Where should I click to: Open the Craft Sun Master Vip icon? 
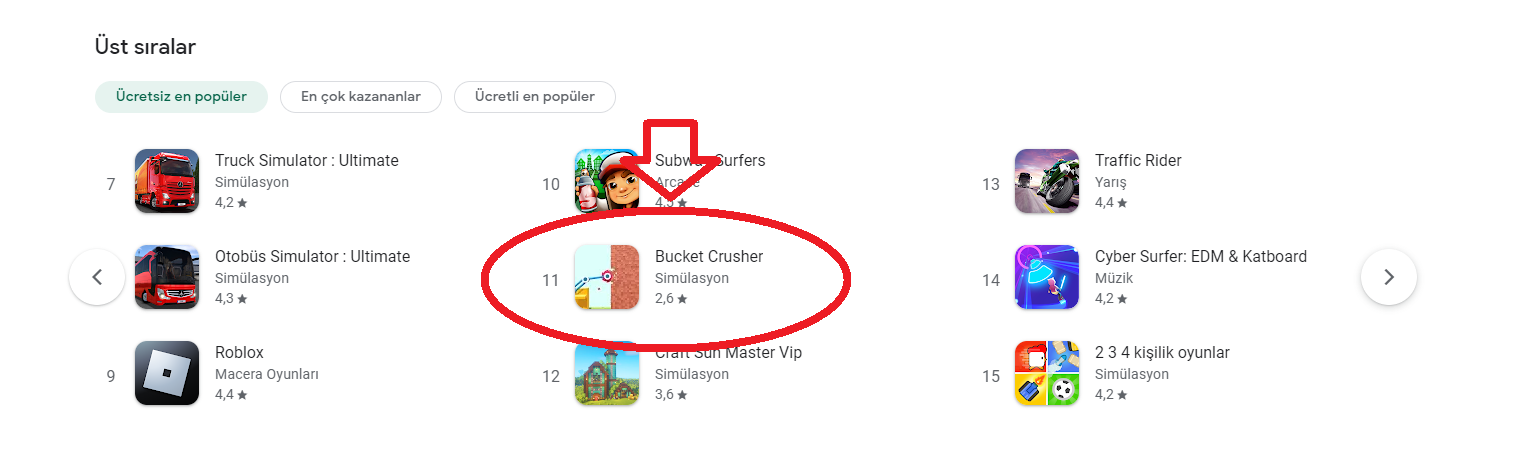607,373
